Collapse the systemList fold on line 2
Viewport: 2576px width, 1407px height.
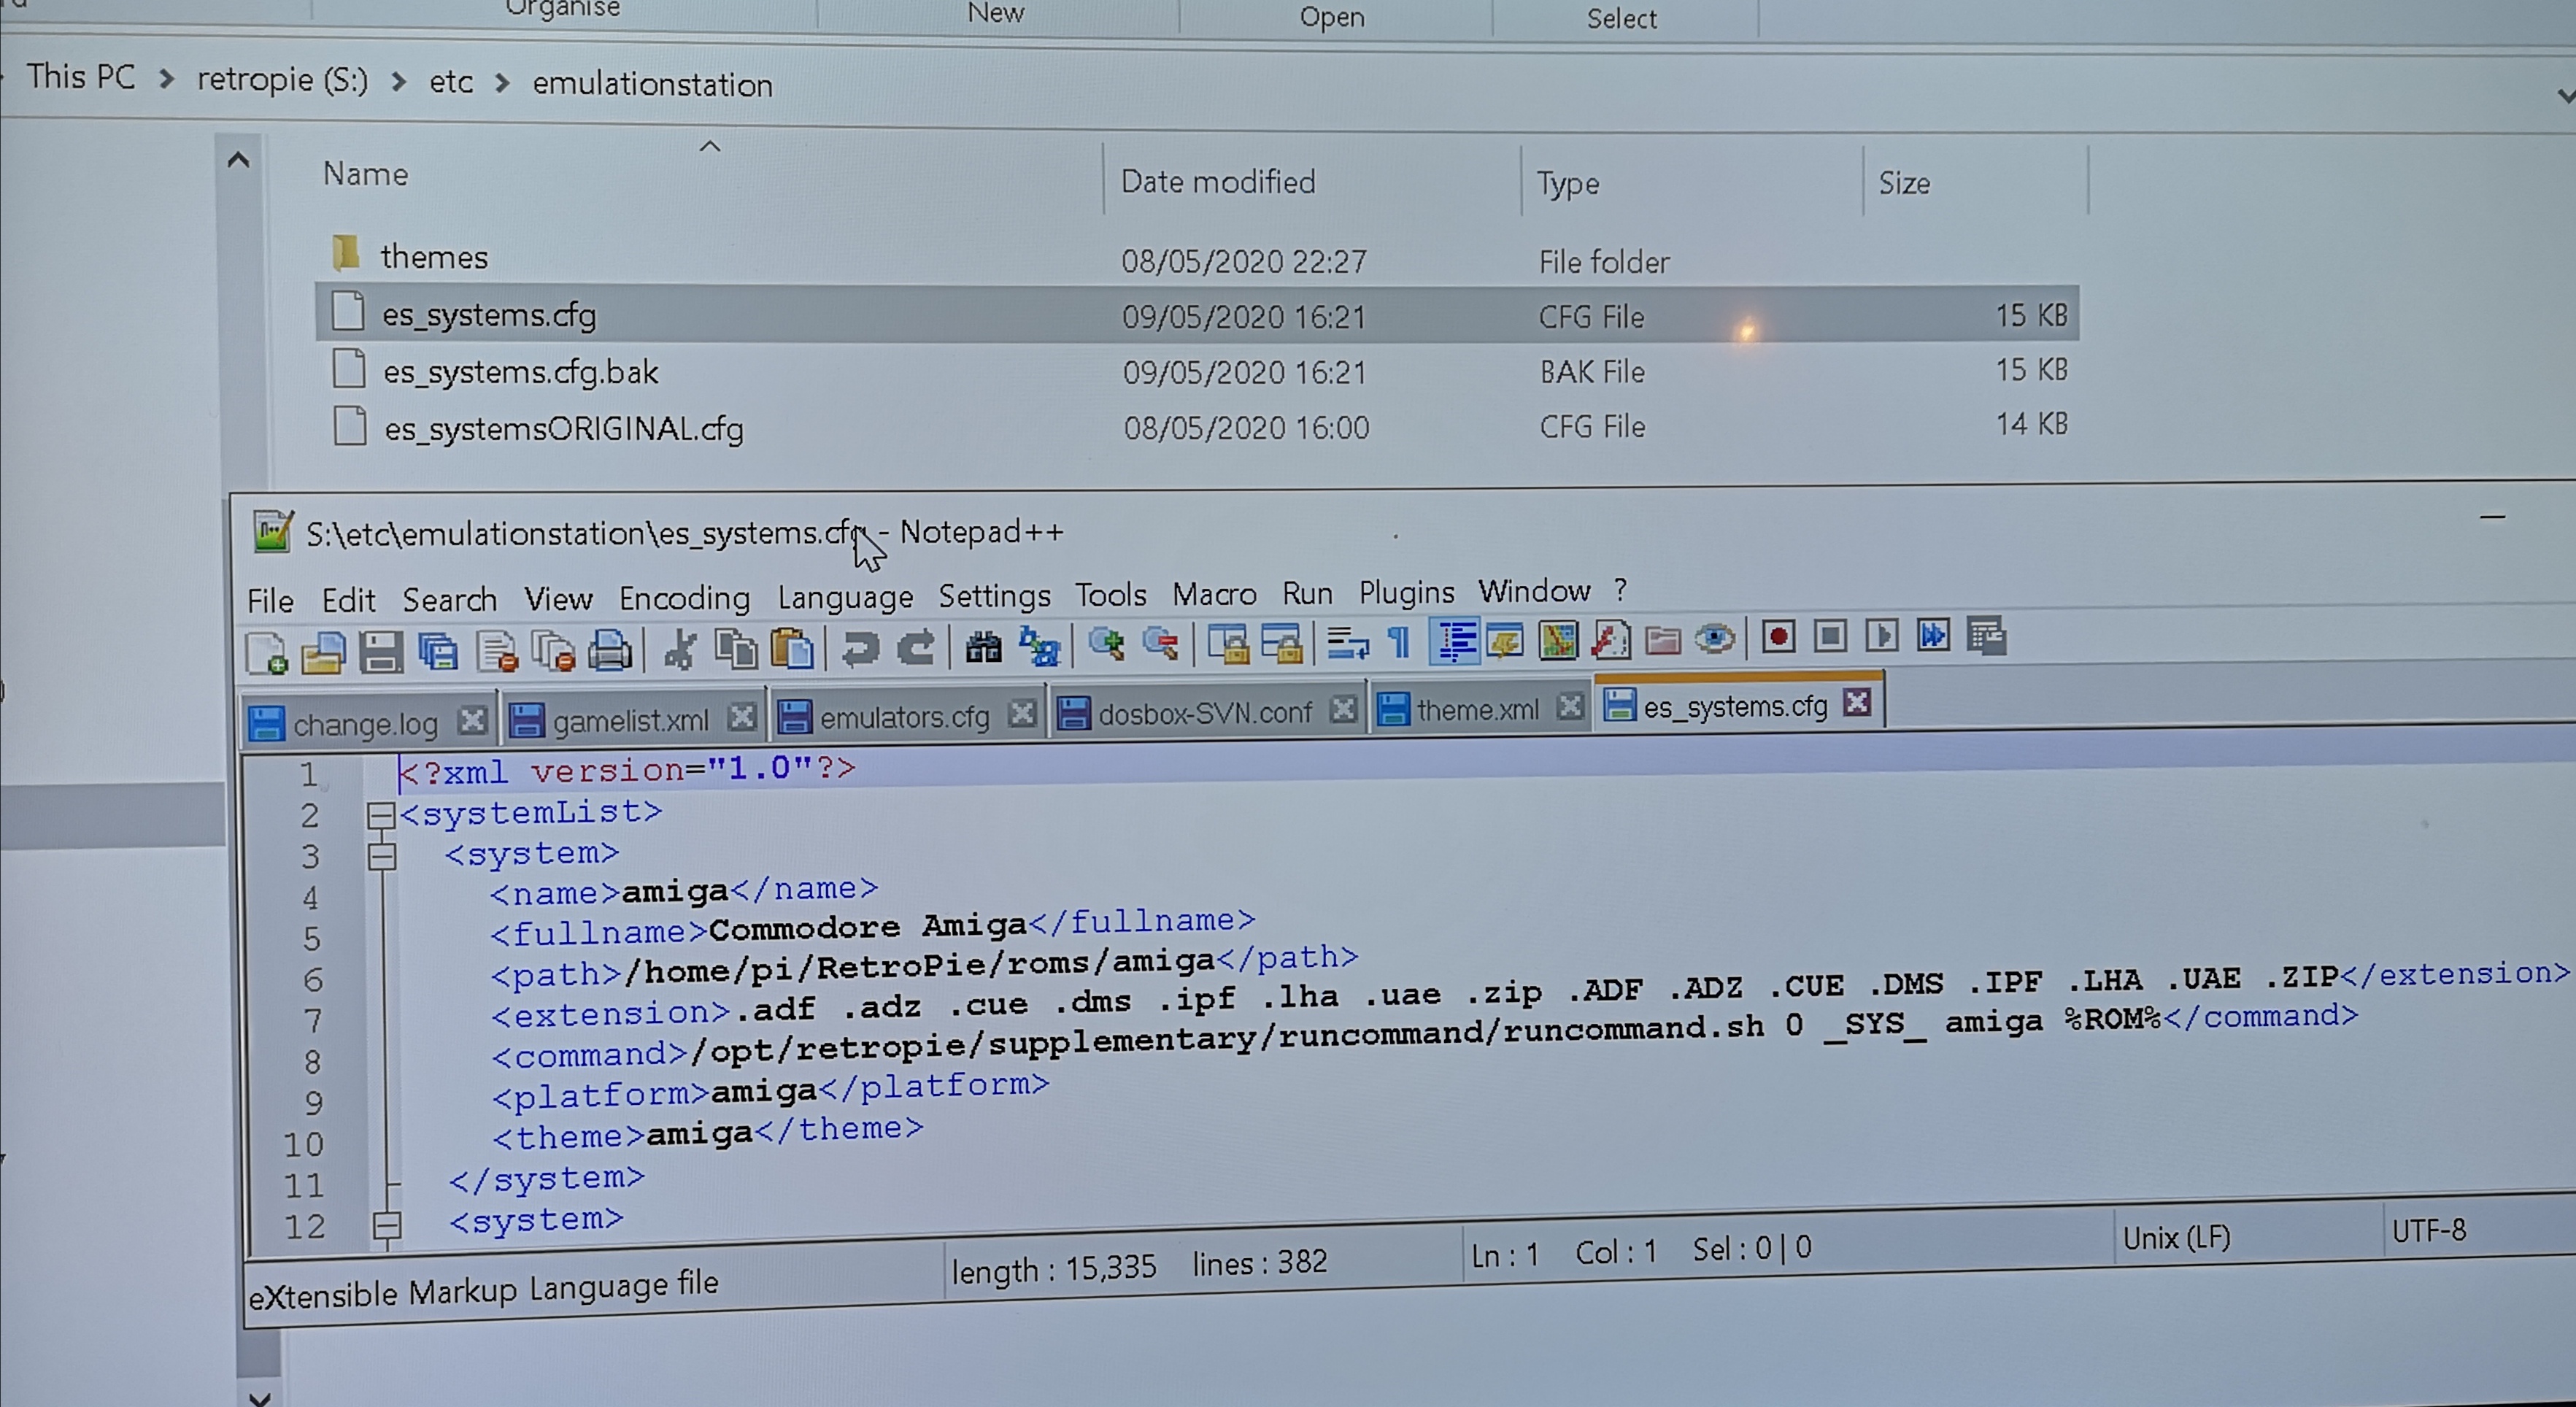[380, 816]
